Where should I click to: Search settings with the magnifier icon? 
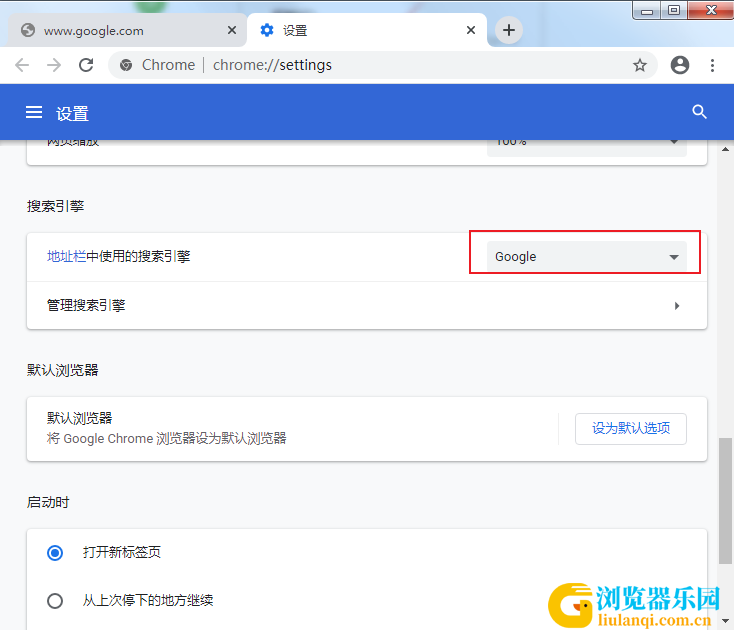[699, 112]
